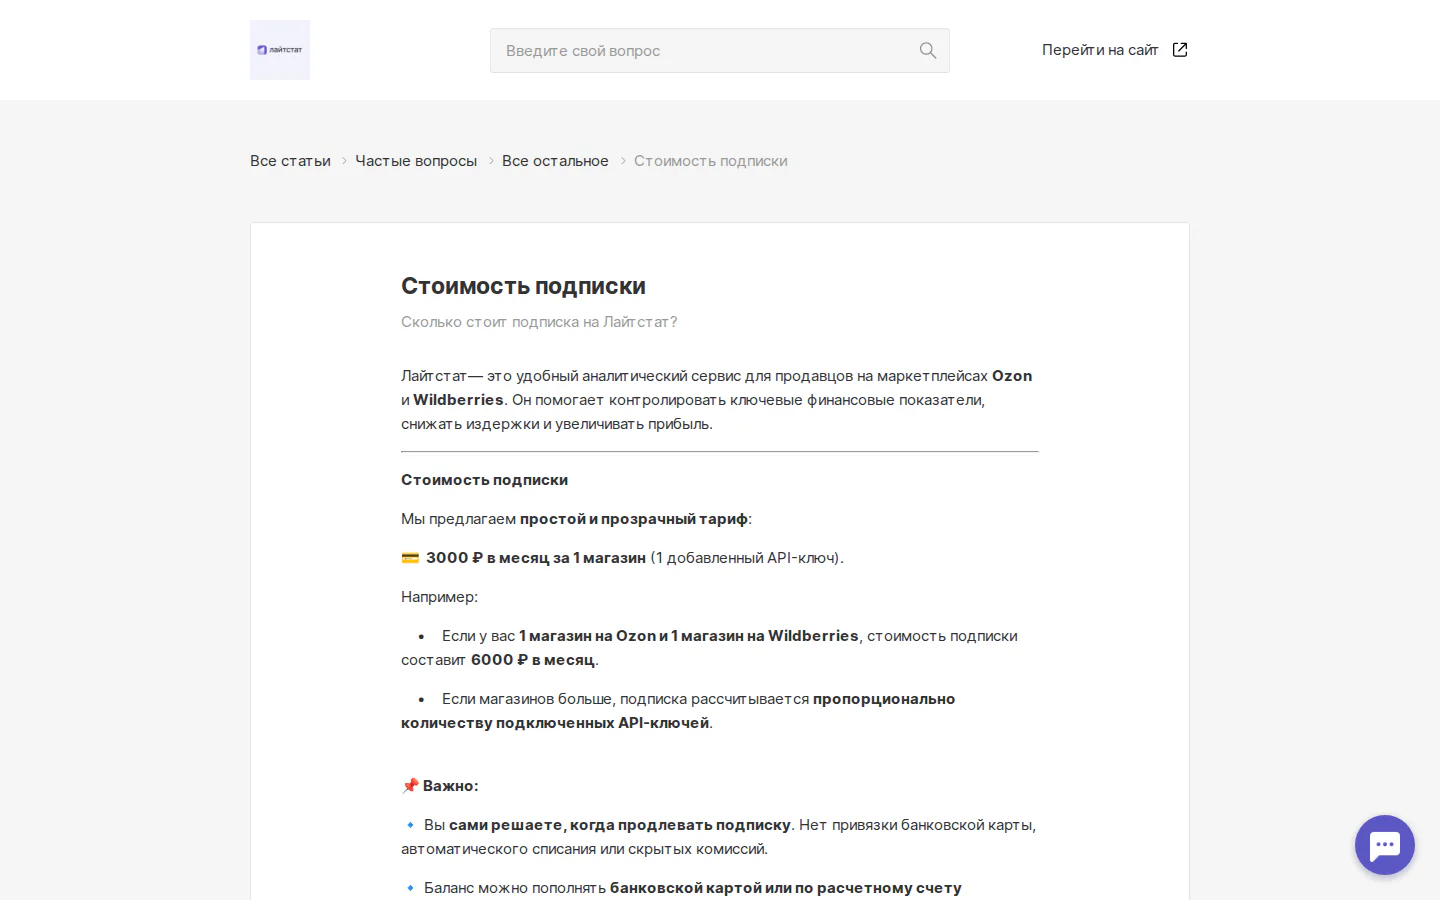The height and width of the screenshot is (900, 1440).
Task: Go to 'Все статьи' breadcrumb
Action: pyautogui.click(x=290, y=161)
